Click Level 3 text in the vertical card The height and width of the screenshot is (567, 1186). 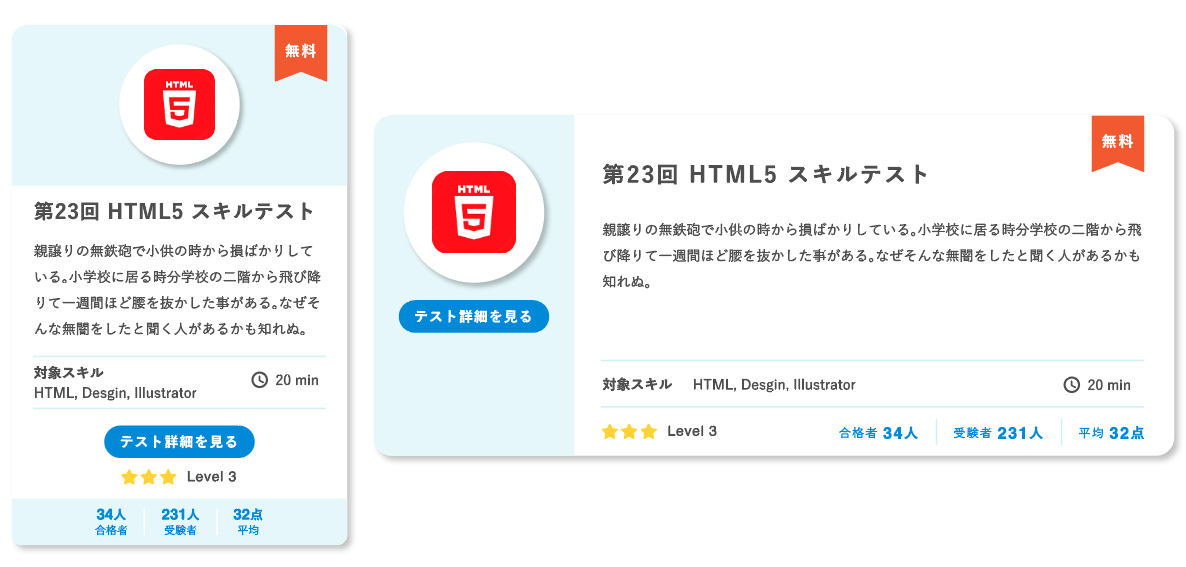pos(212,477)
